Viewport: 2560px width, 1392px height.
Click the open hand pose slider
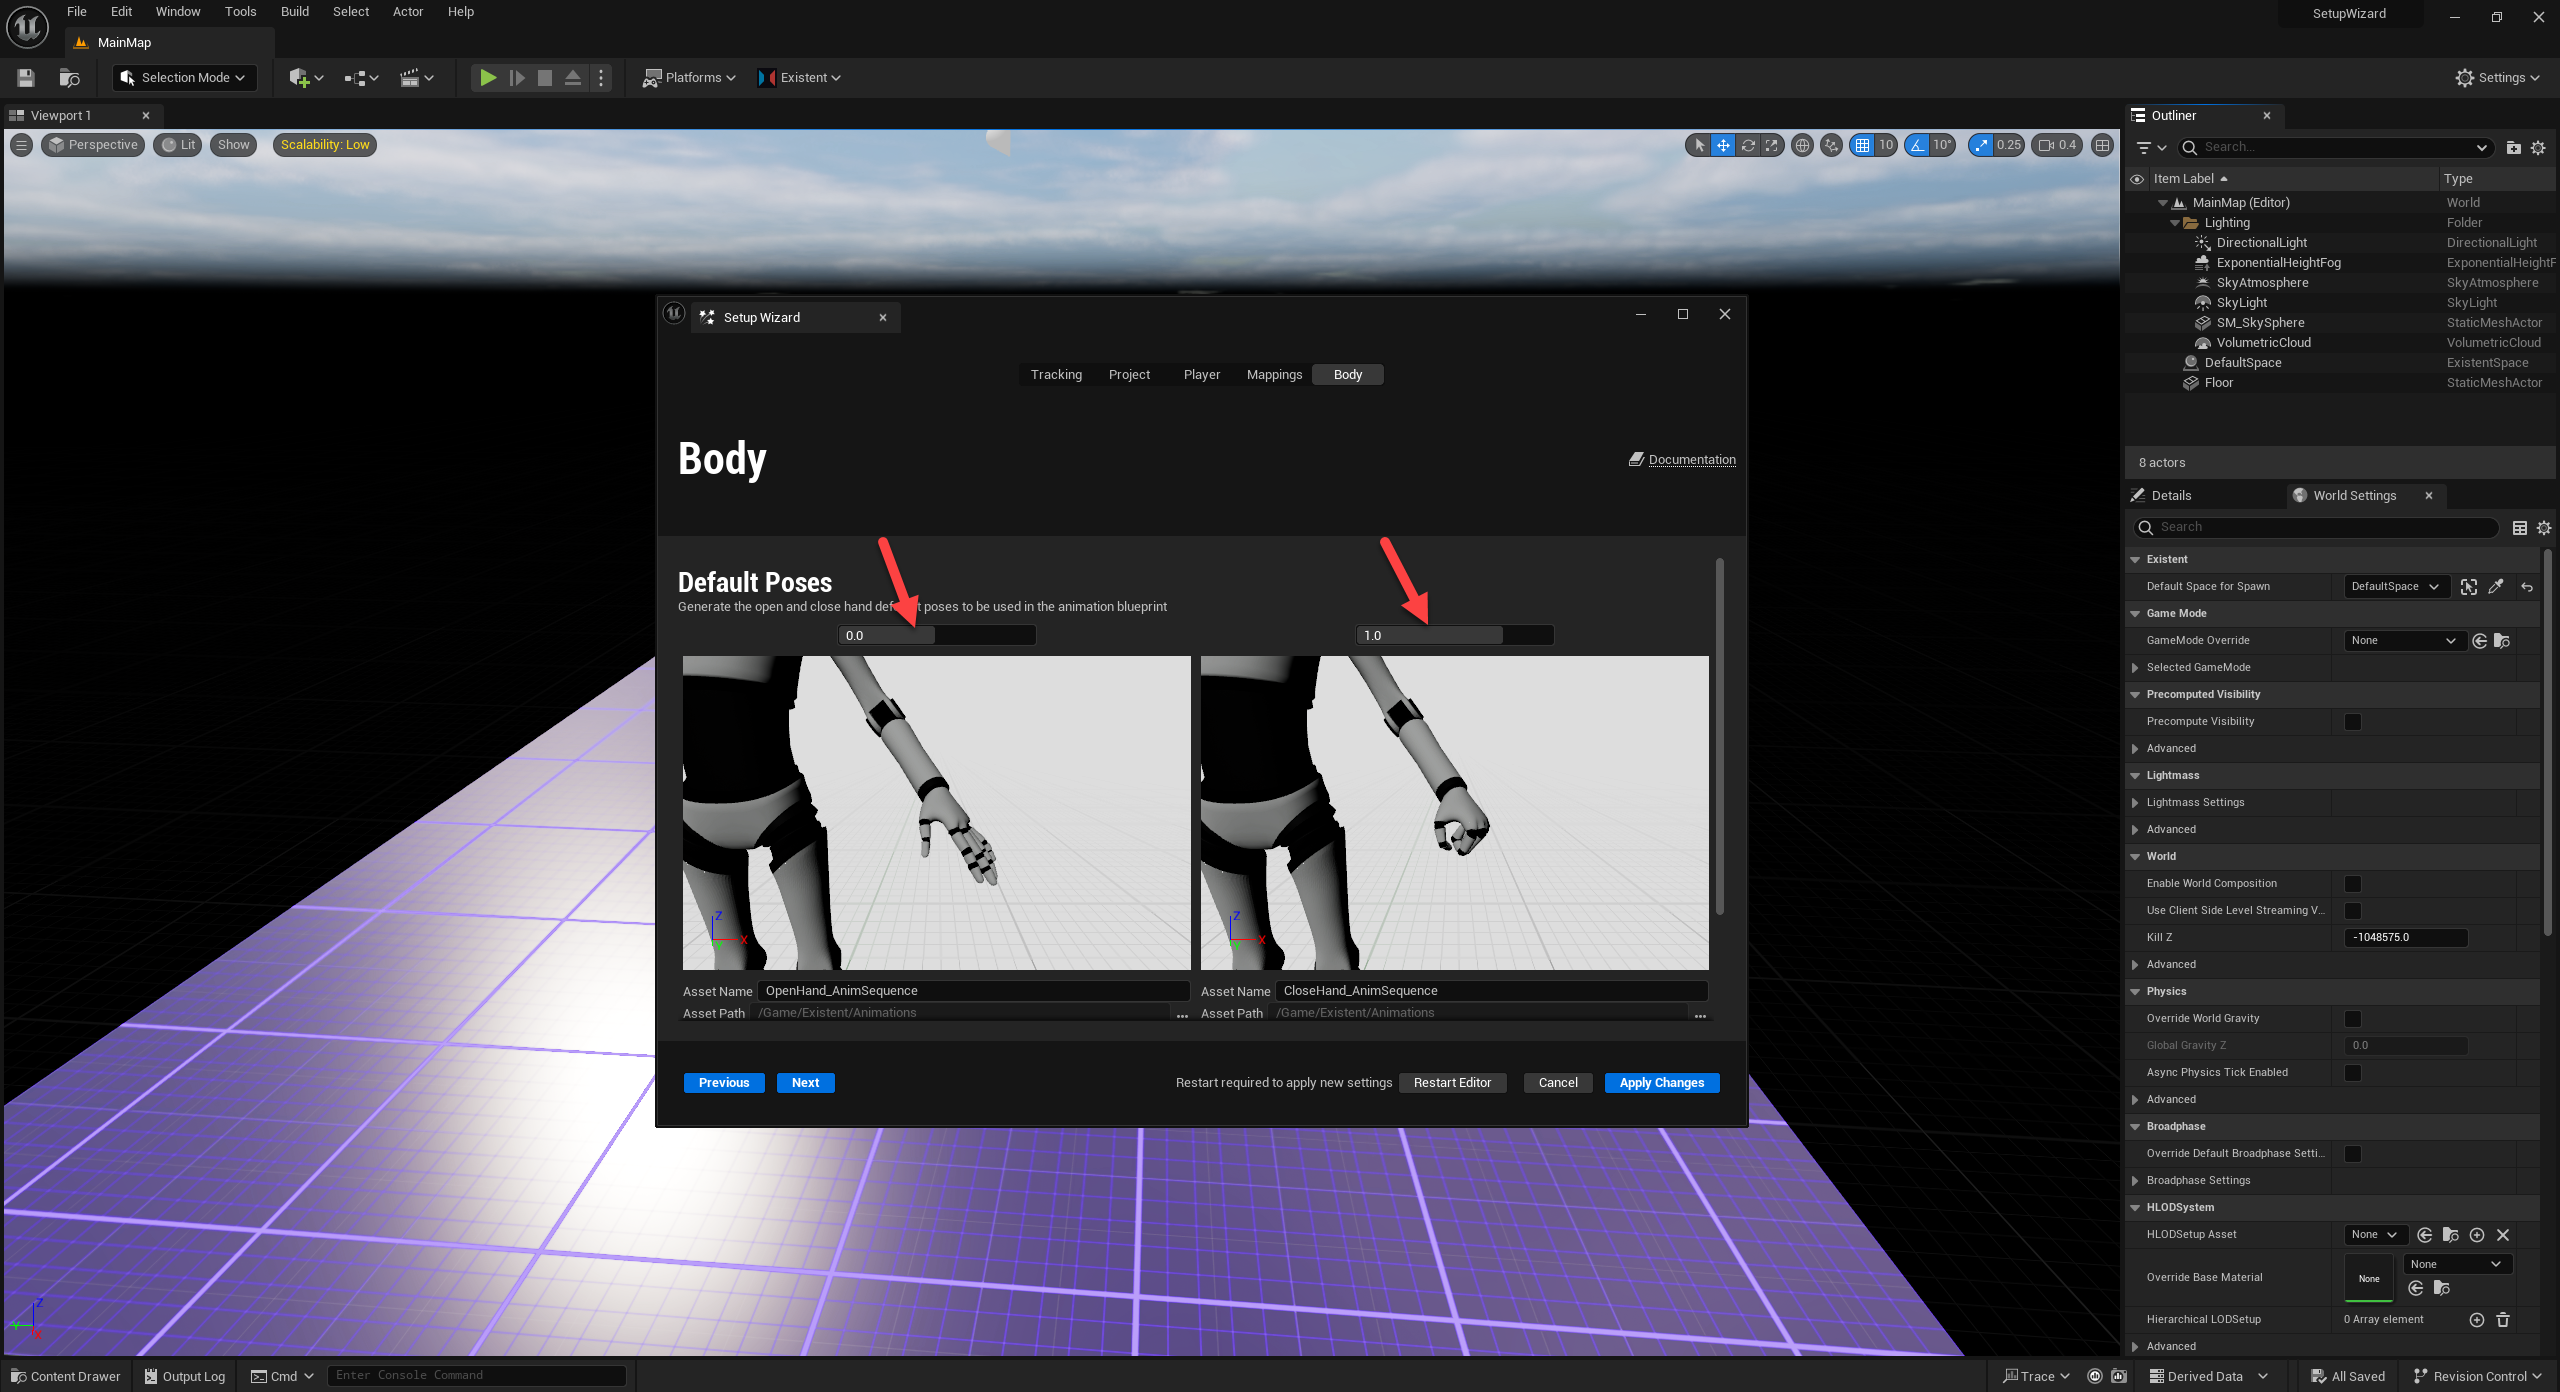pyautogui.click(x=936, y=635)
